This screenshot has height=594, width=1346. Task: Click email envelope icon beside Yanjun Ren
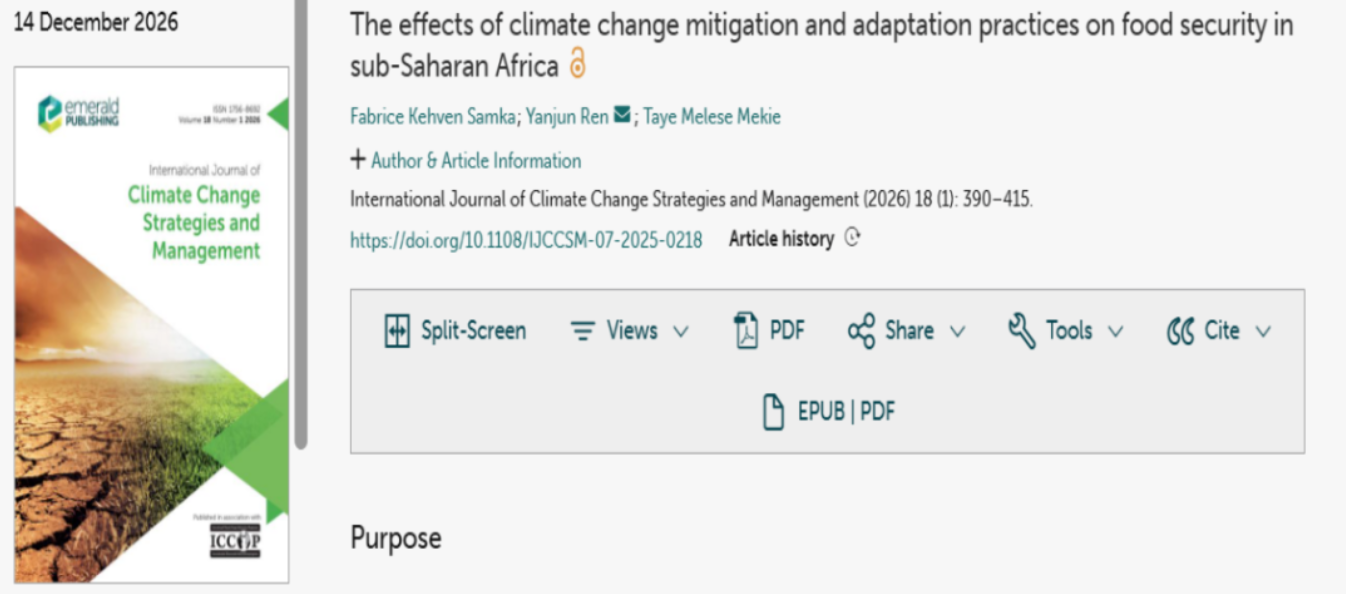coord(622,116)
